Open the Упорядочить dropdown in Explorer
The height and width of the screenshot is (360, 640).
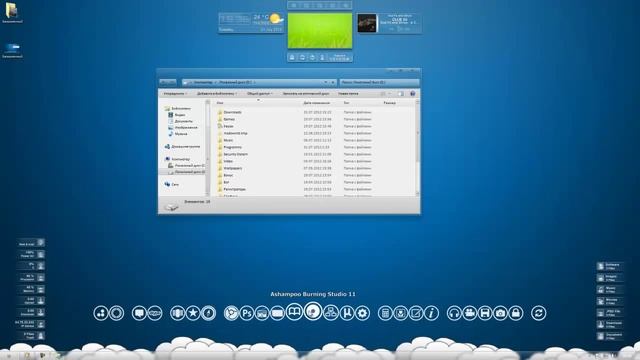click(x=175, y=93)
